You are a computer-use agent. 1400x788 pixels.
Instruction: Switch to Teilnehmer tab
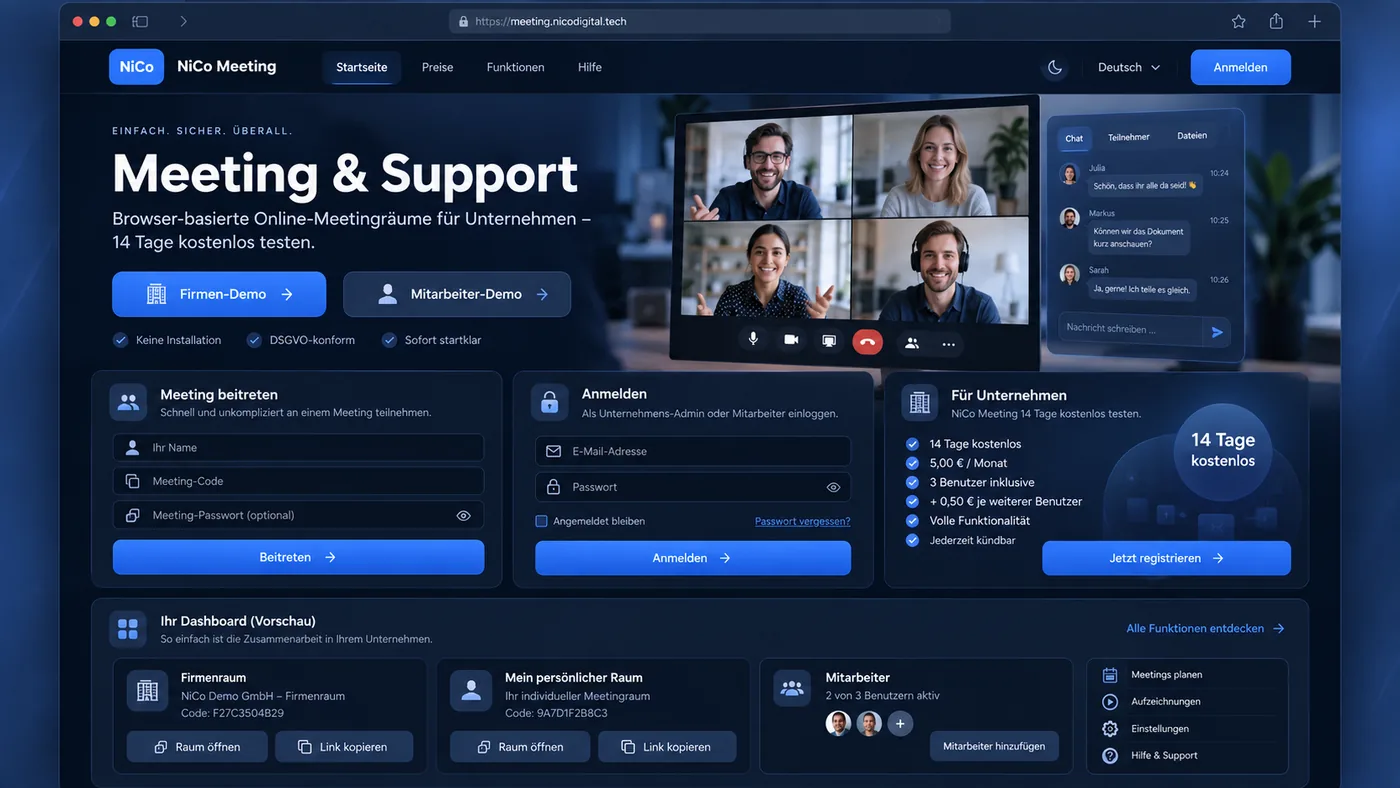1129,137
